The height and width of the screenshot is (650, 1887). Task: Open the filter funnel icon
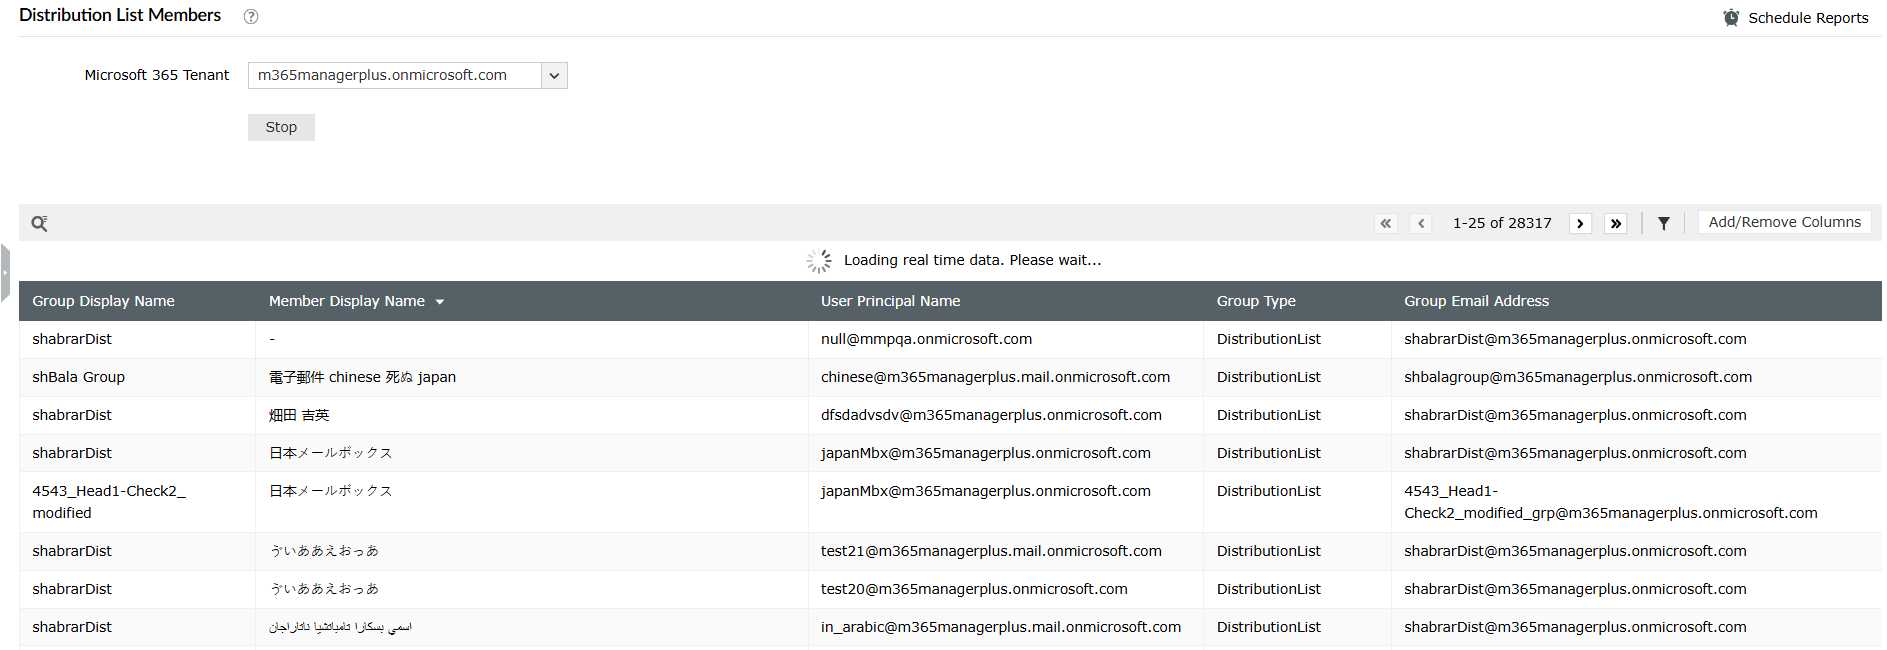pos(1663,223)
